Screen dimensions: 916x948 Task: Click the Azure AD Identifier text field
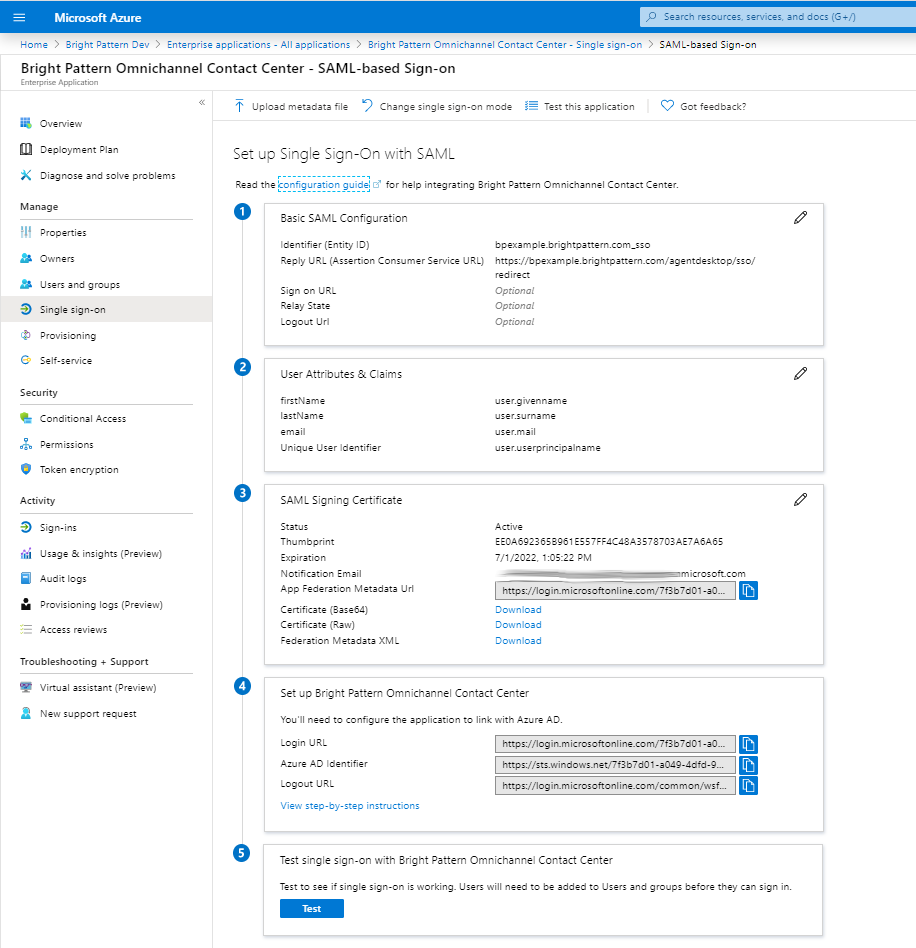pyautogui.click(x=615, y=765)
